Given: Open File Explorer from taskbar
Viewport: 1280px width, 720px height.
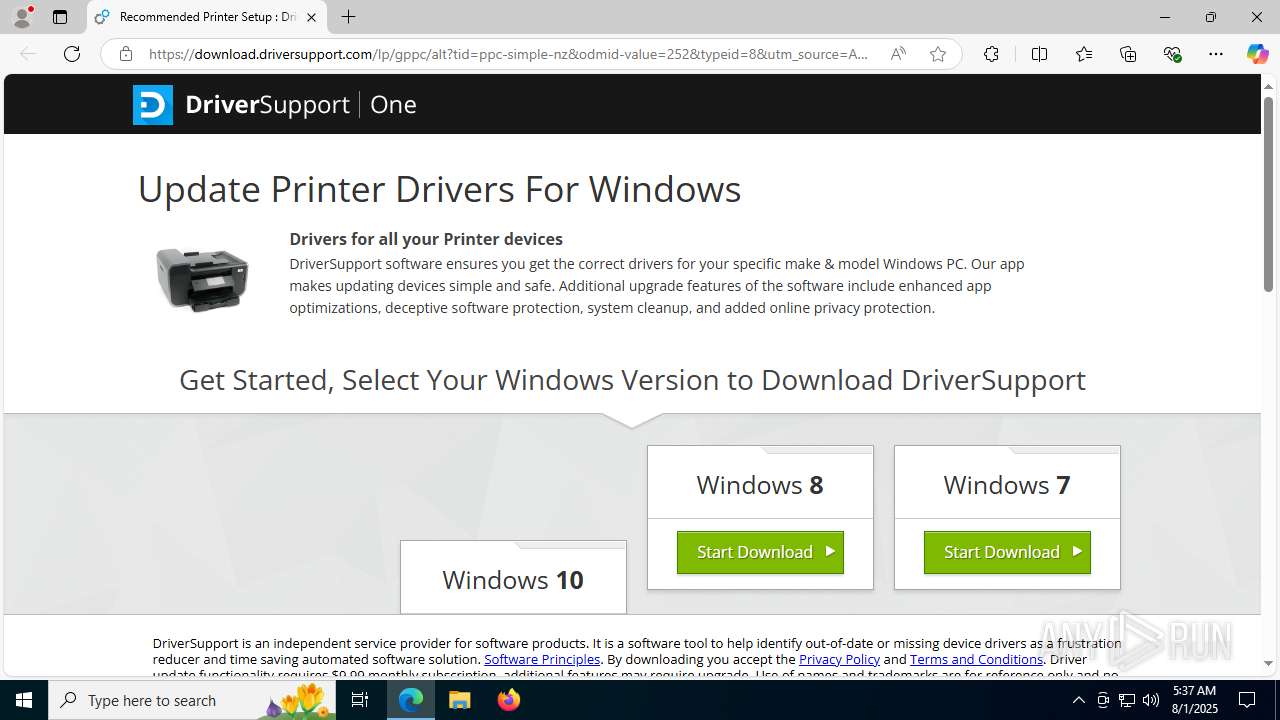Looking at the screenshot, I should pos(460,700).
